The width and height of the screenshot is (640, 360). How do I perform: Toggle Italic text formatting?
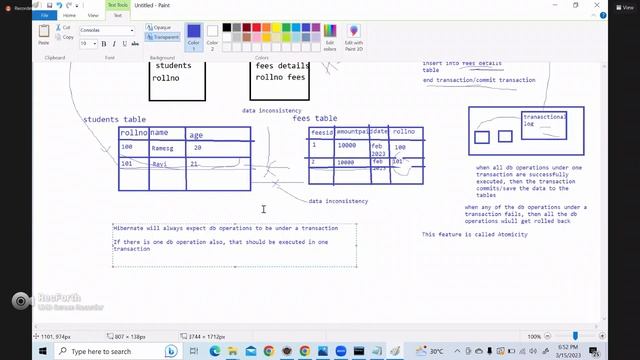(x=114, y=44)
